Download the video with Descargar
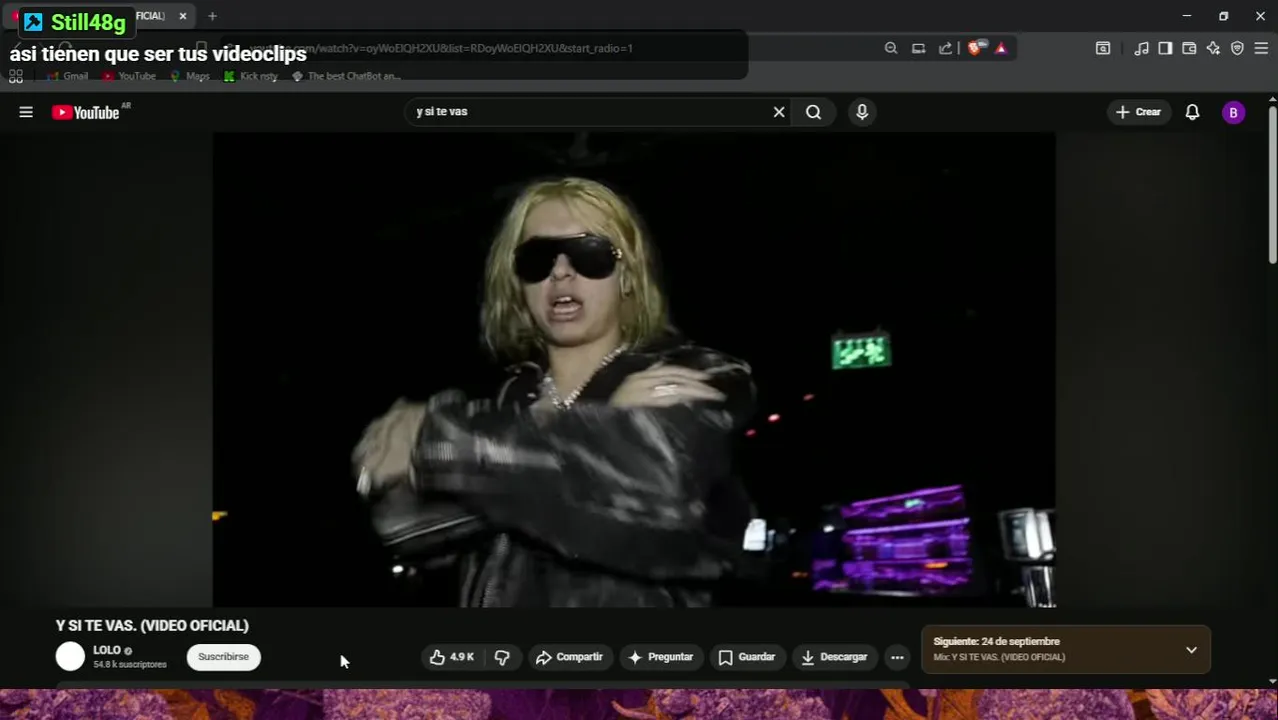1278x720 pixels. pos(834,657)
